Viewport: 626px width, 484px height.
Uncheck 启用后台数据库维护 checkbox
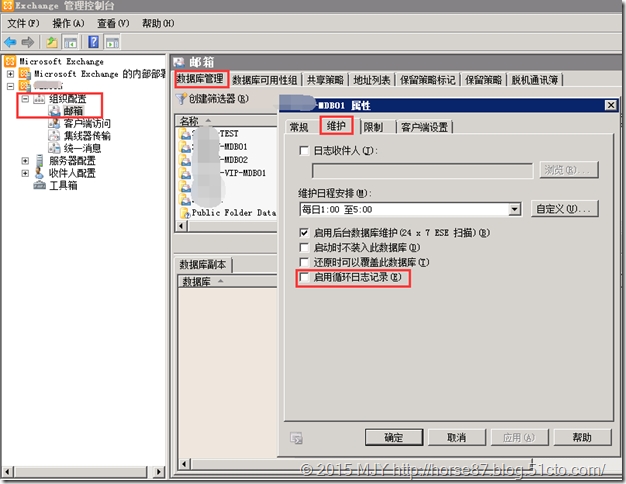pos(304,232)
